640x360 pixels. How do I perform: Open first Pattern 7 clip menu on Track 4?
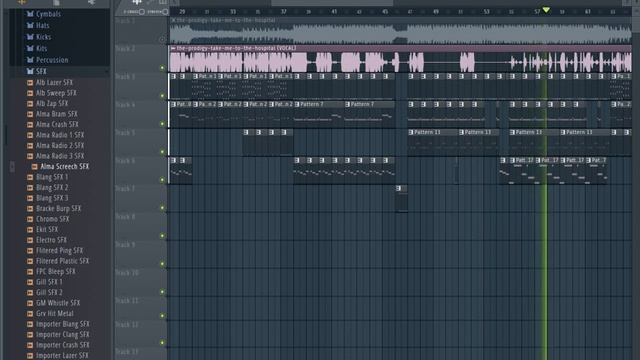click(297, 104)
